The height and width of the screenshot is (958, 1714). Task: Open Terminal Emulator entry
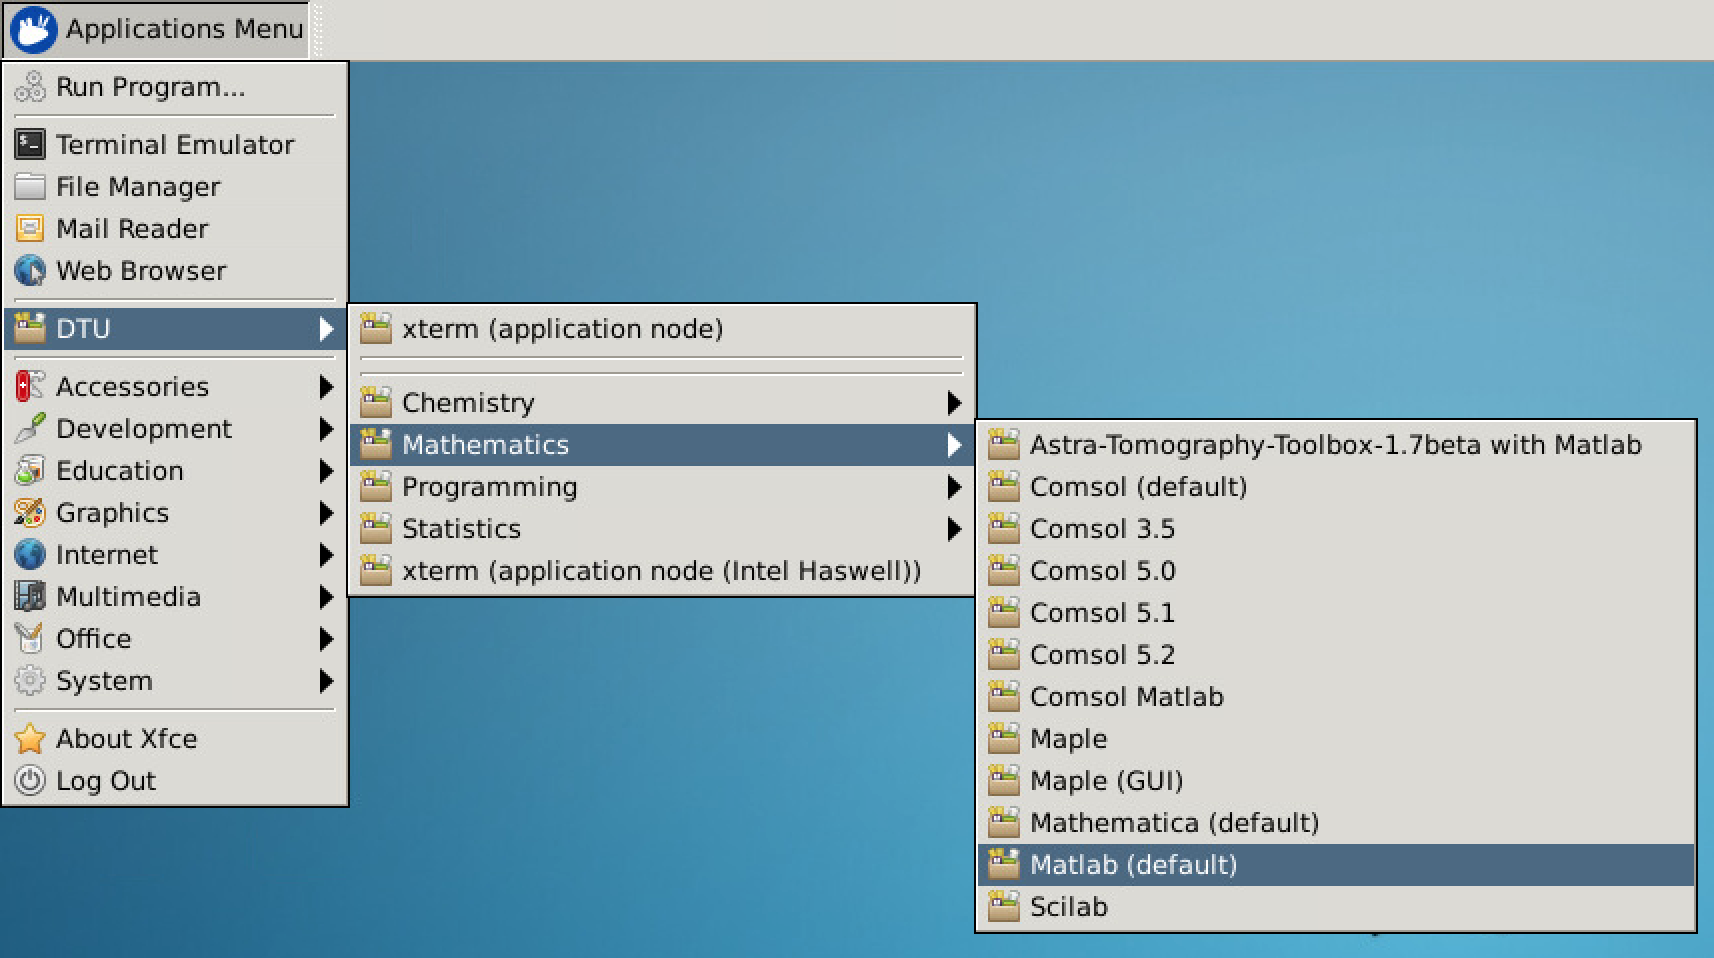click(x=175, y=145)
